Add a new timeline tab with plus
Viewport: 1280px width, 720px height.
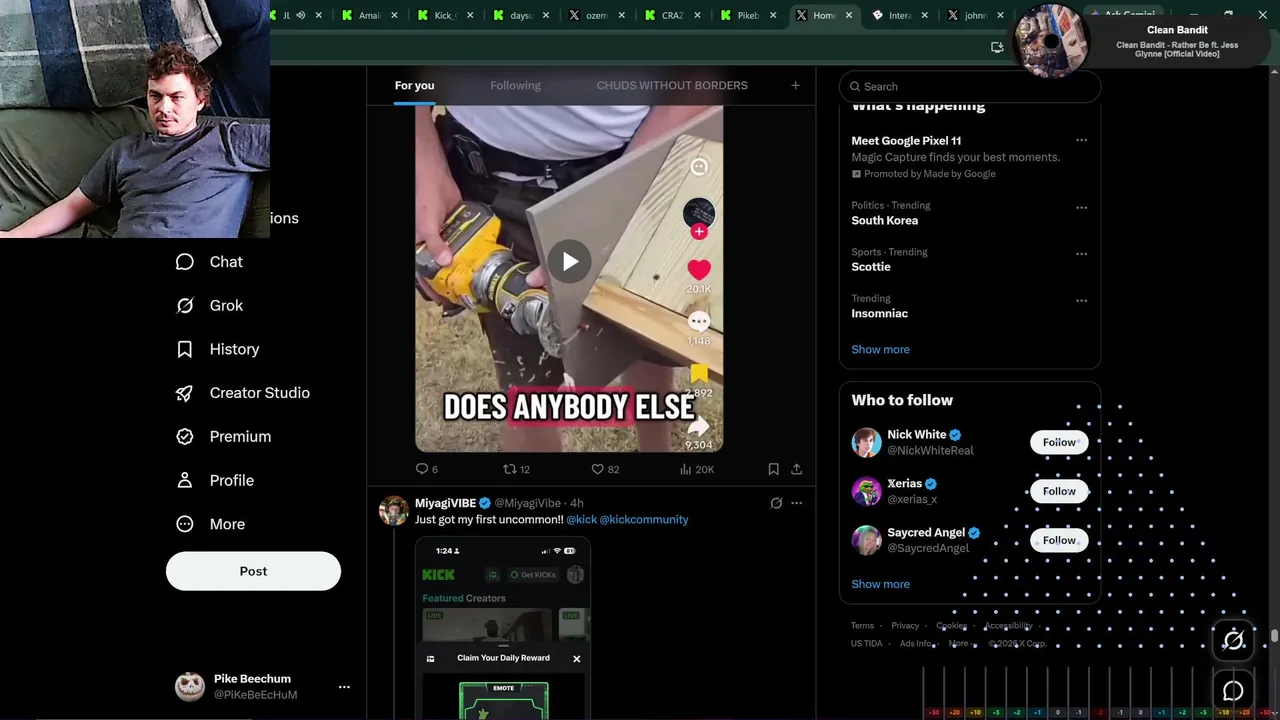pyautogui.click(x=795, y=86)
